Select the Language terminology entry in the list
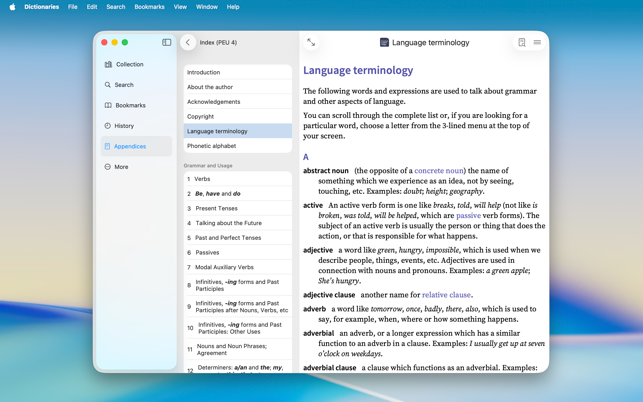 click(x=238, y=131)
